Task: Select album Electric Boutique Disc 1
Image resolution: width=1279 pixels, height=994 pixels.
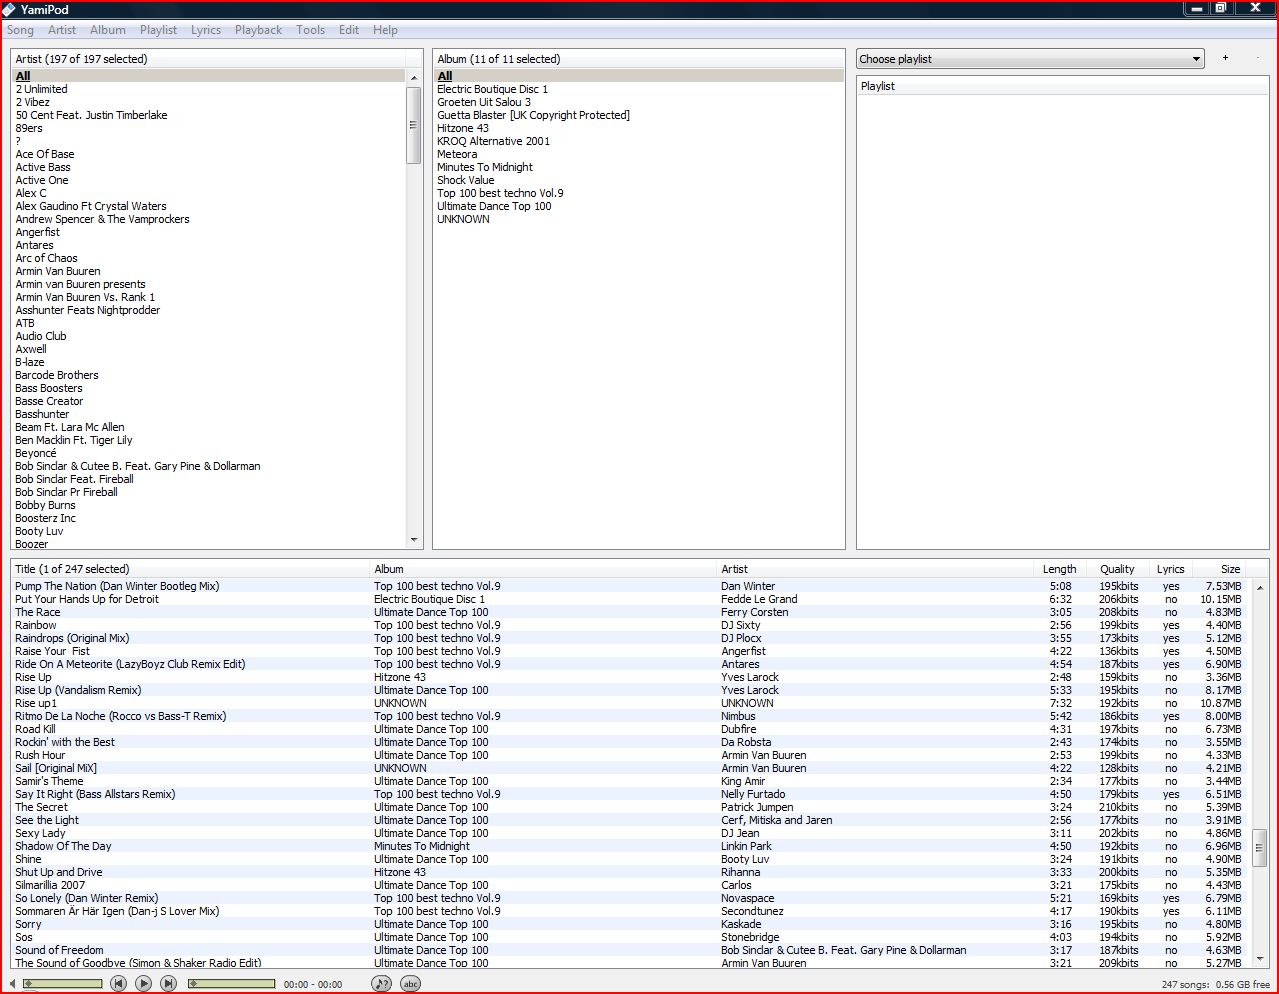Action: pyautogui.click(x=492, y=89)
